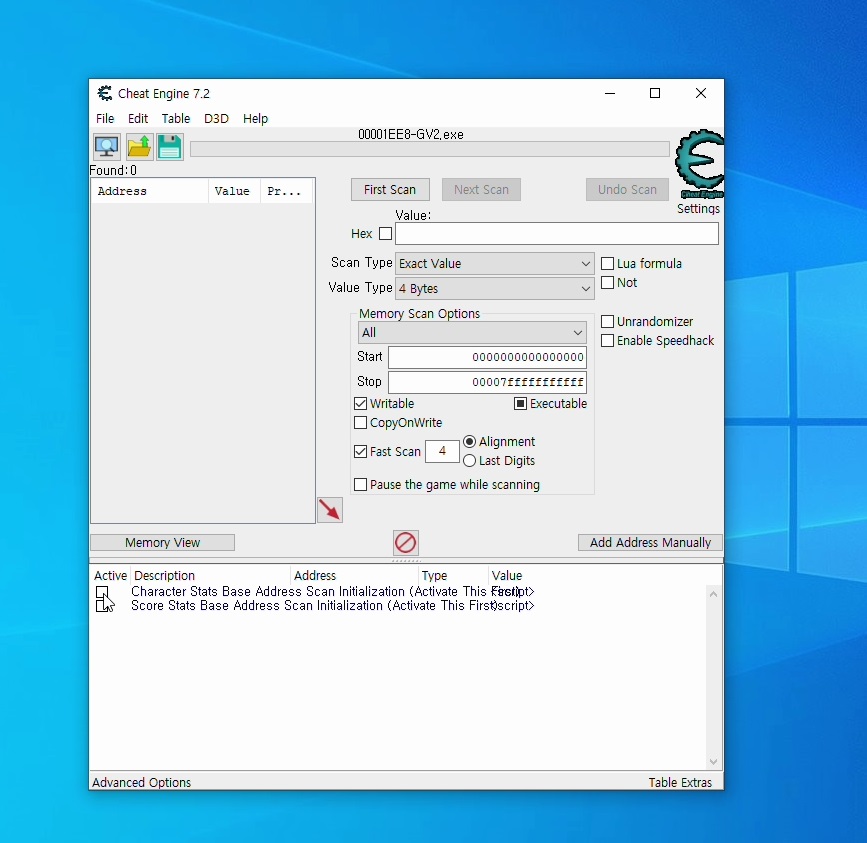Screen dimensions: 867x843
Task: Enable the CopyOnWrite checkbox
Action: click(x=361, y=423)
